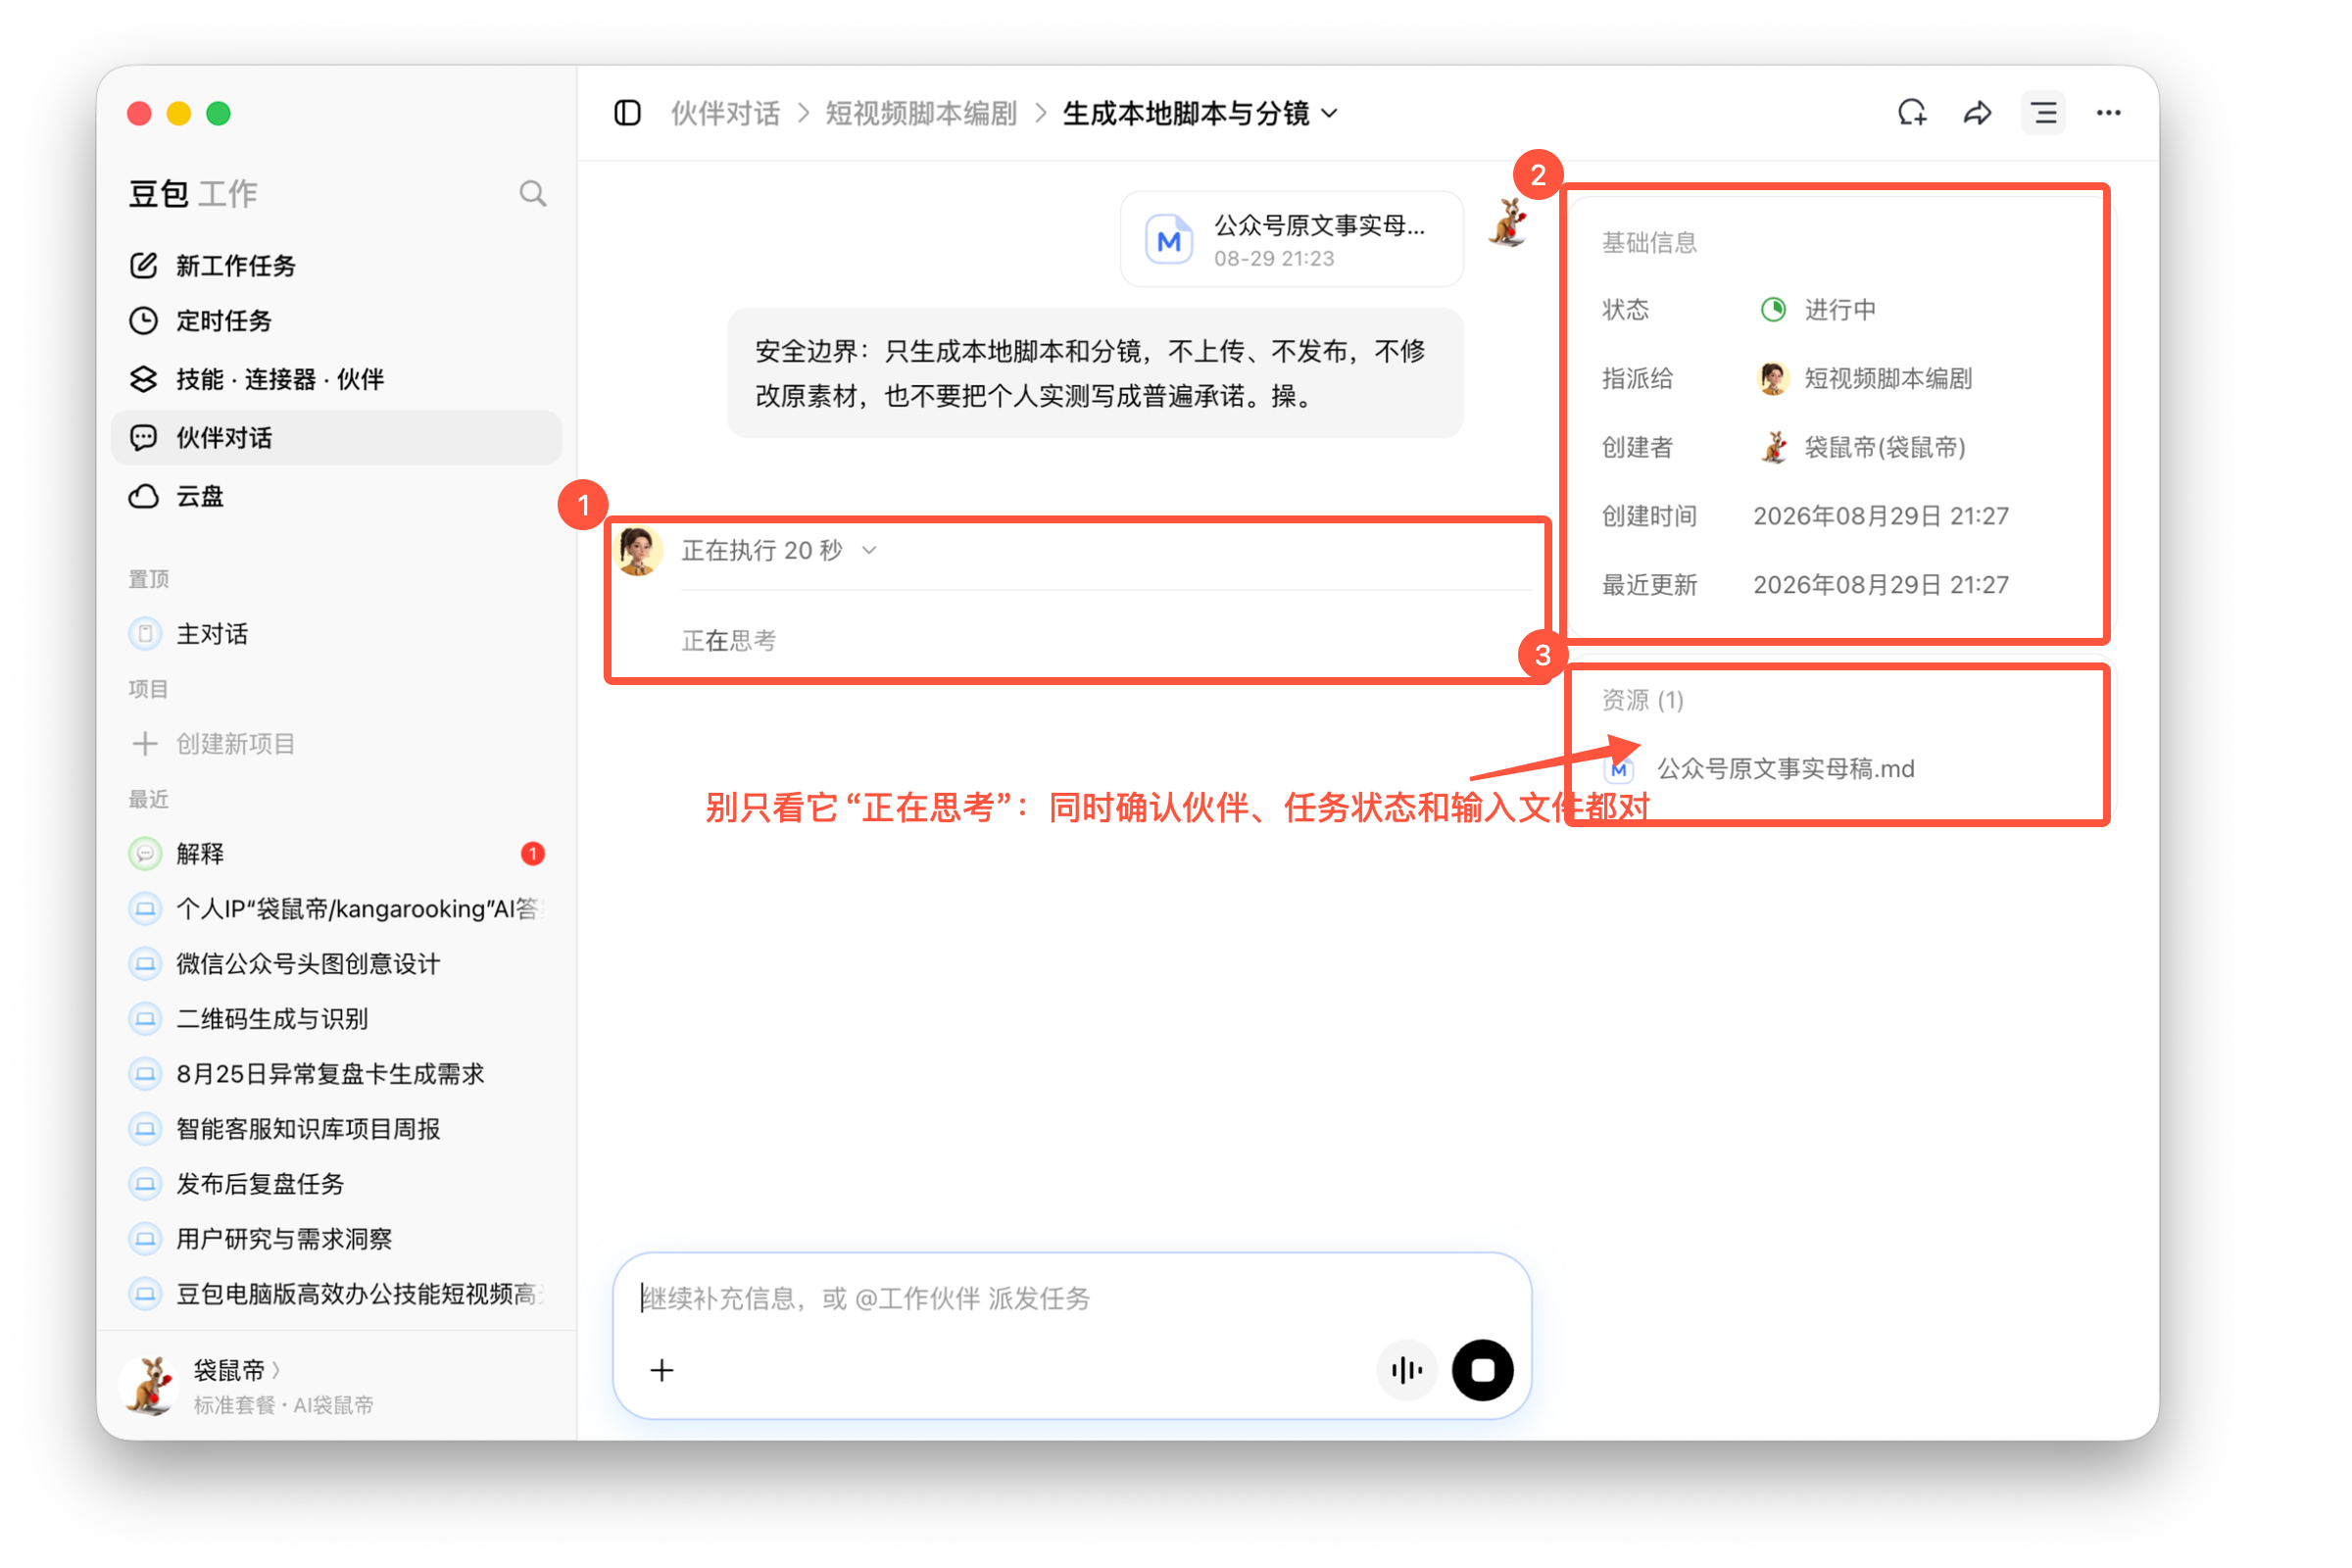This screenshot has height=1568, width=2352.
Task: Open 云盘 in the sidebar
Action: (x=336, y=496)
